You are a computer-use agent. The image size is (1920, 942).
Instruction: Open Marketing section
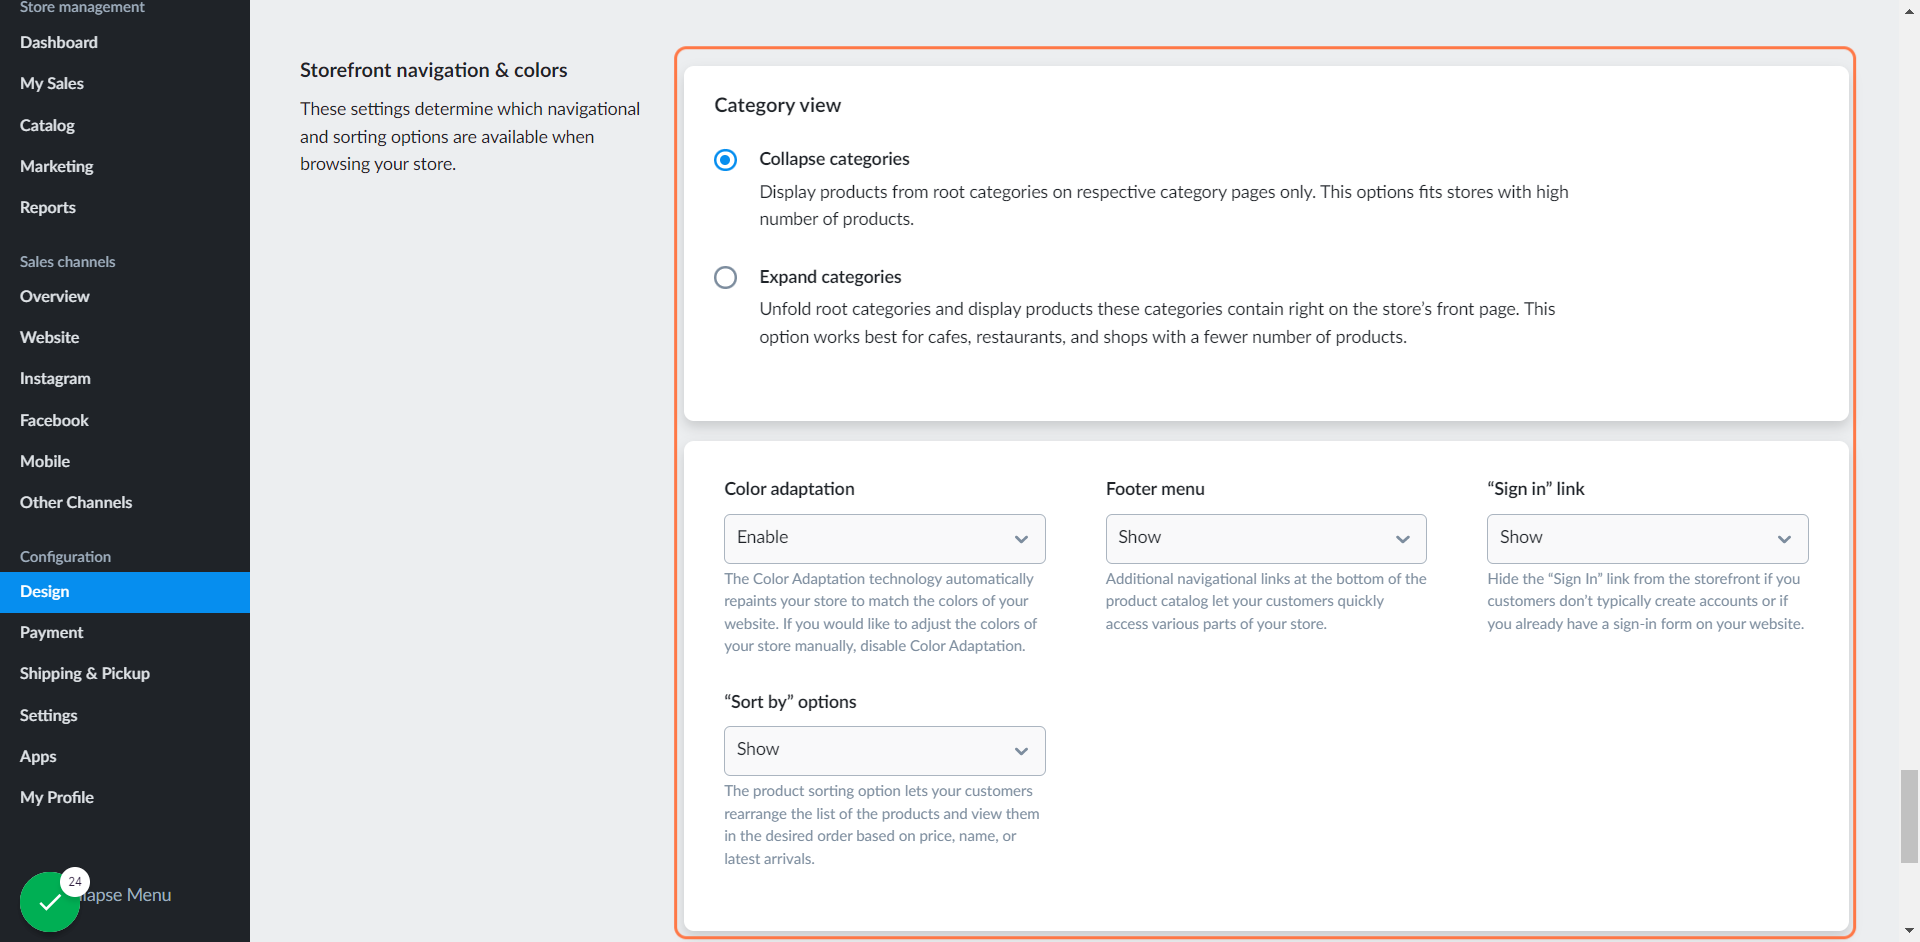click(x=56, y=166)
